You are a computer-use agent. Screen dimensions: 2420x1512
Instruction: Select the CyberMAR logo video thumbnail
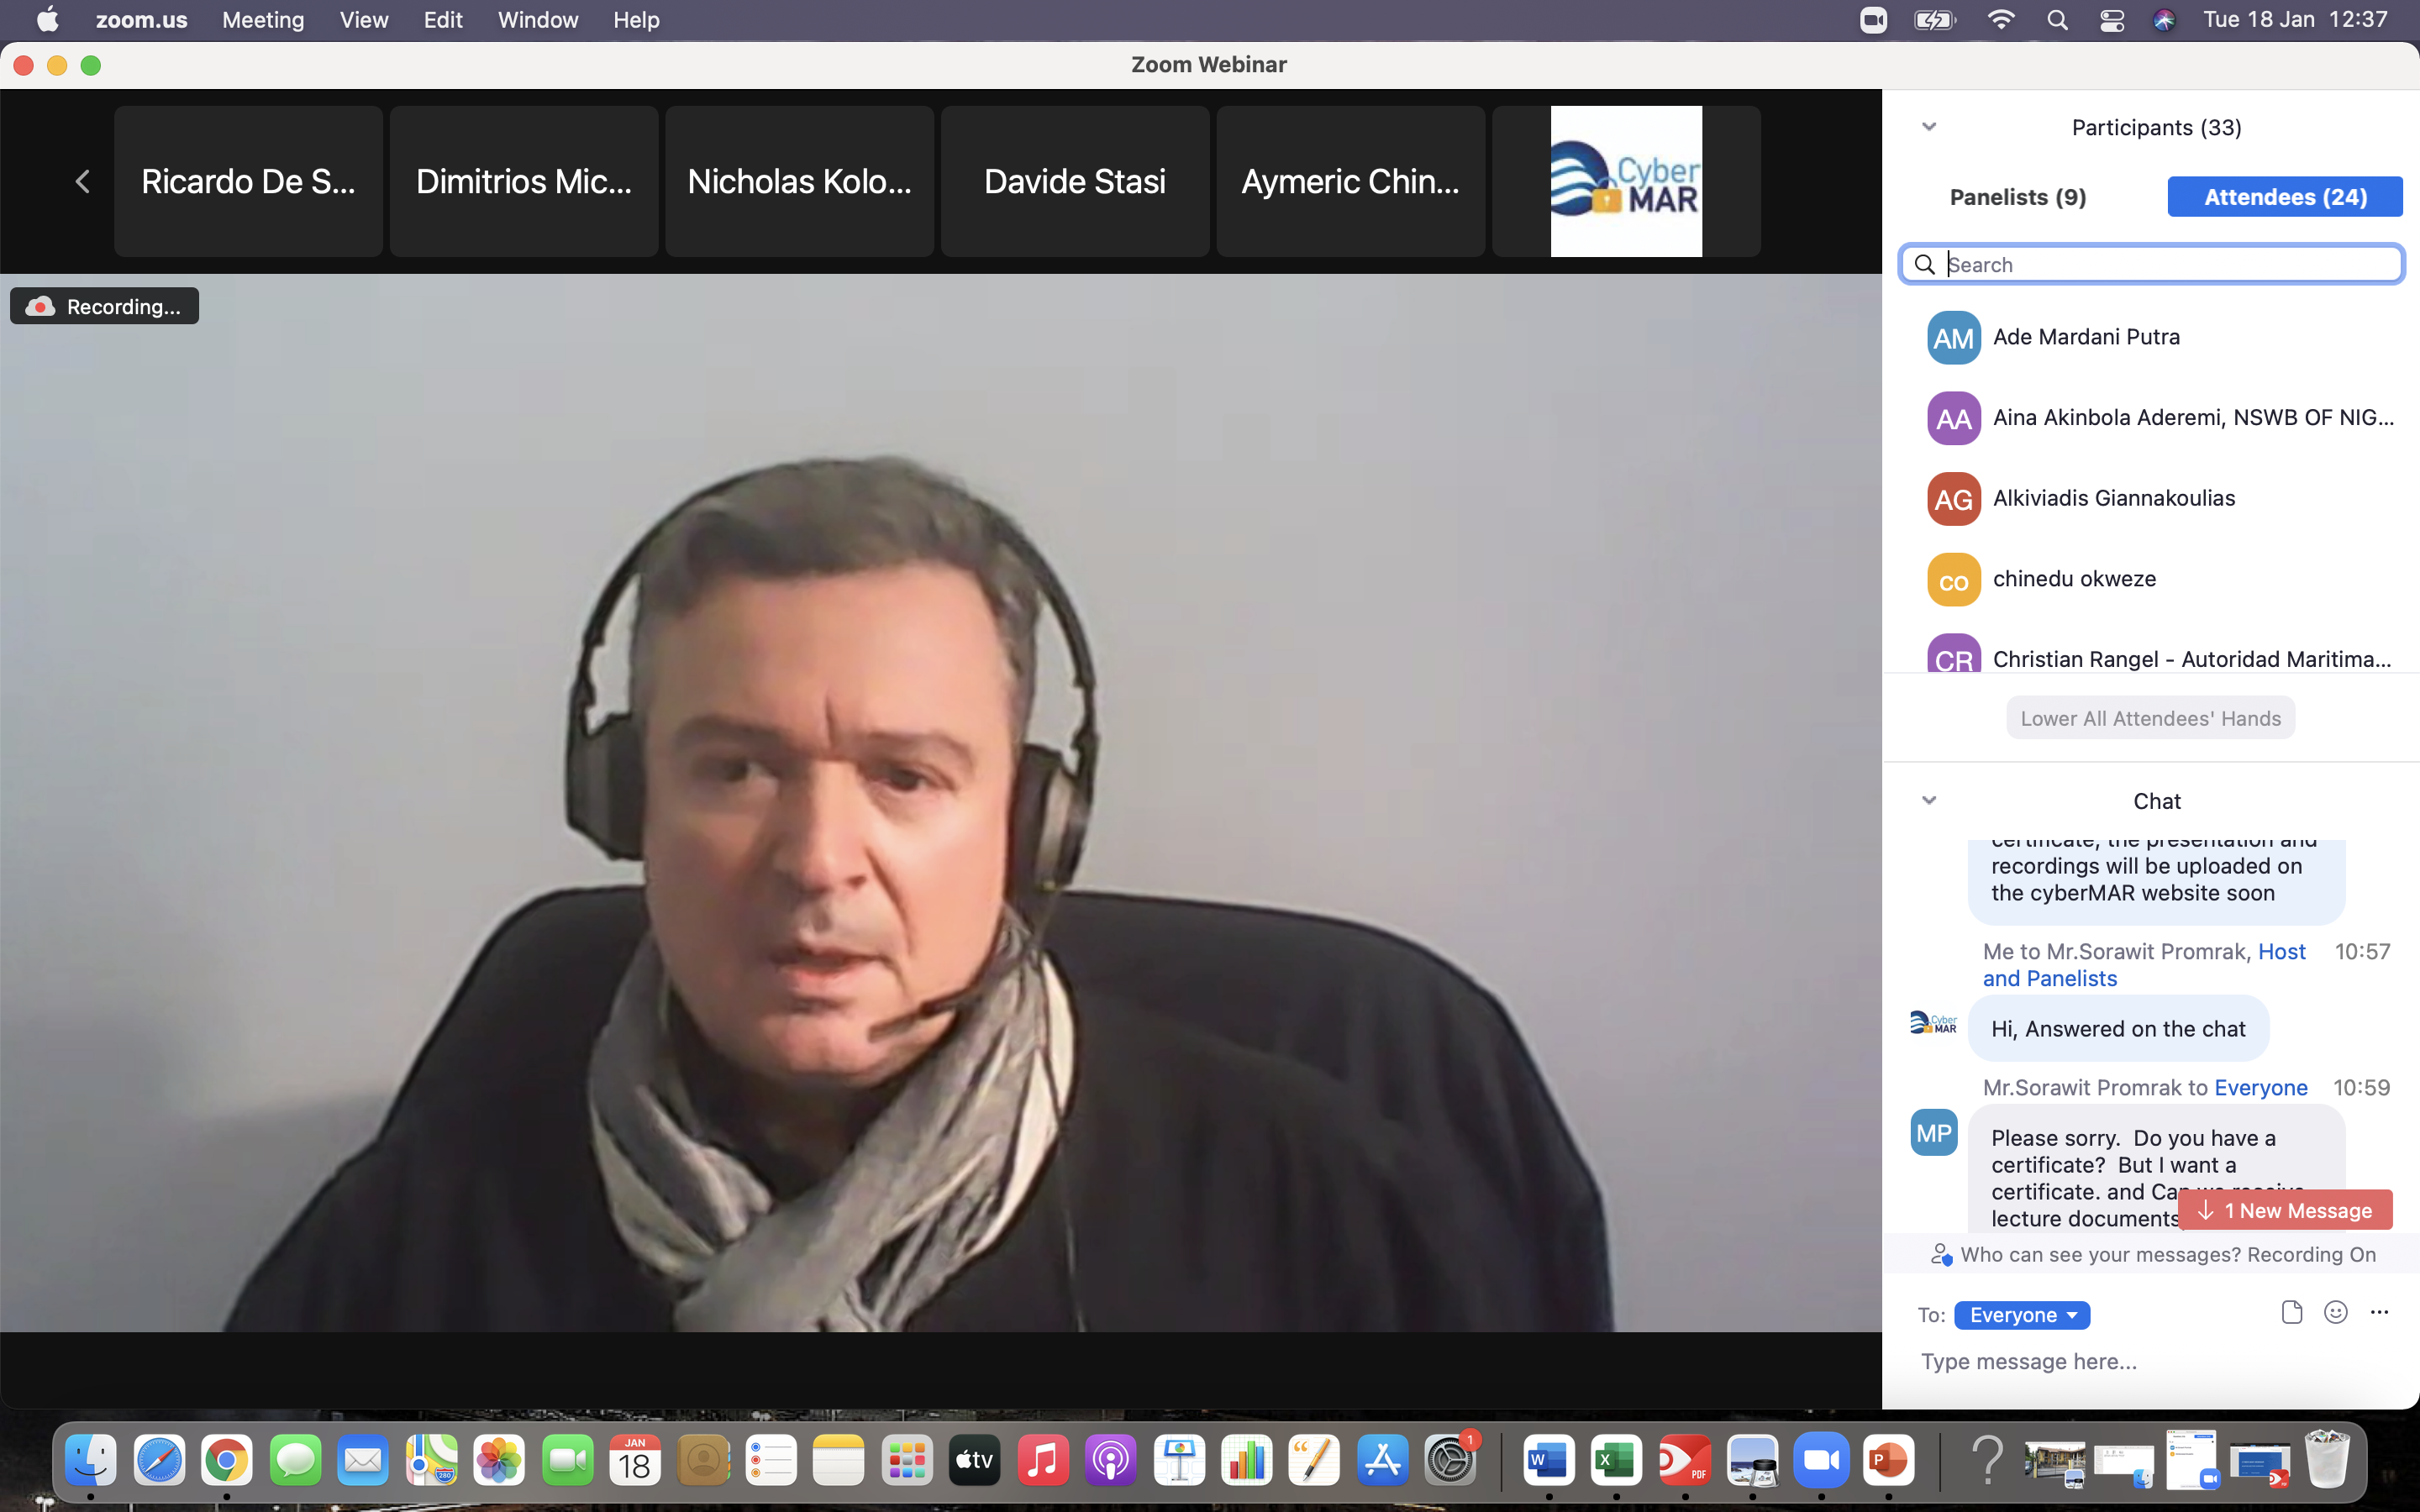1625,181
